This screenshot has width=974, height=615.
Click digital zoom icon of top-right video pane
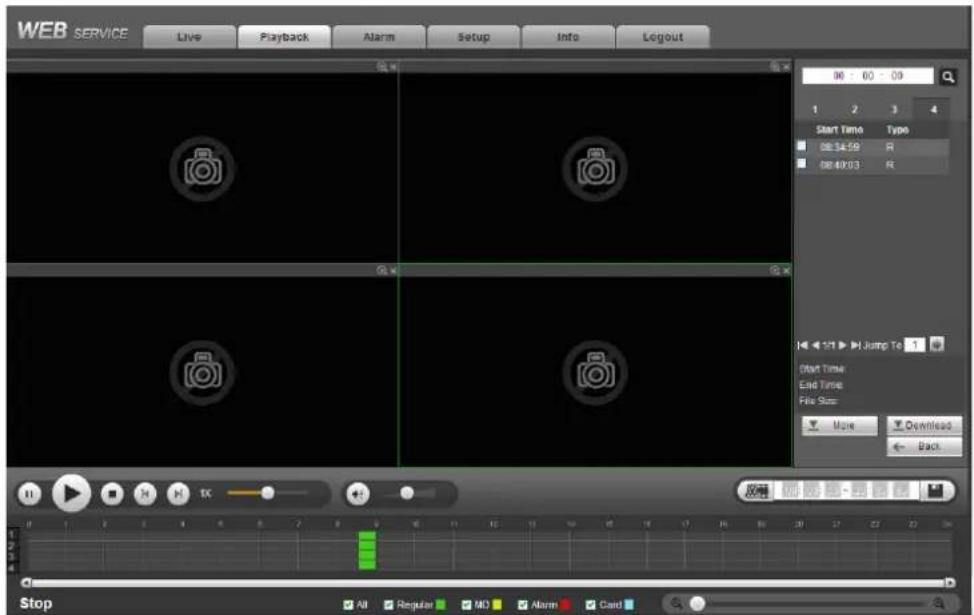[x=775, y=66]
